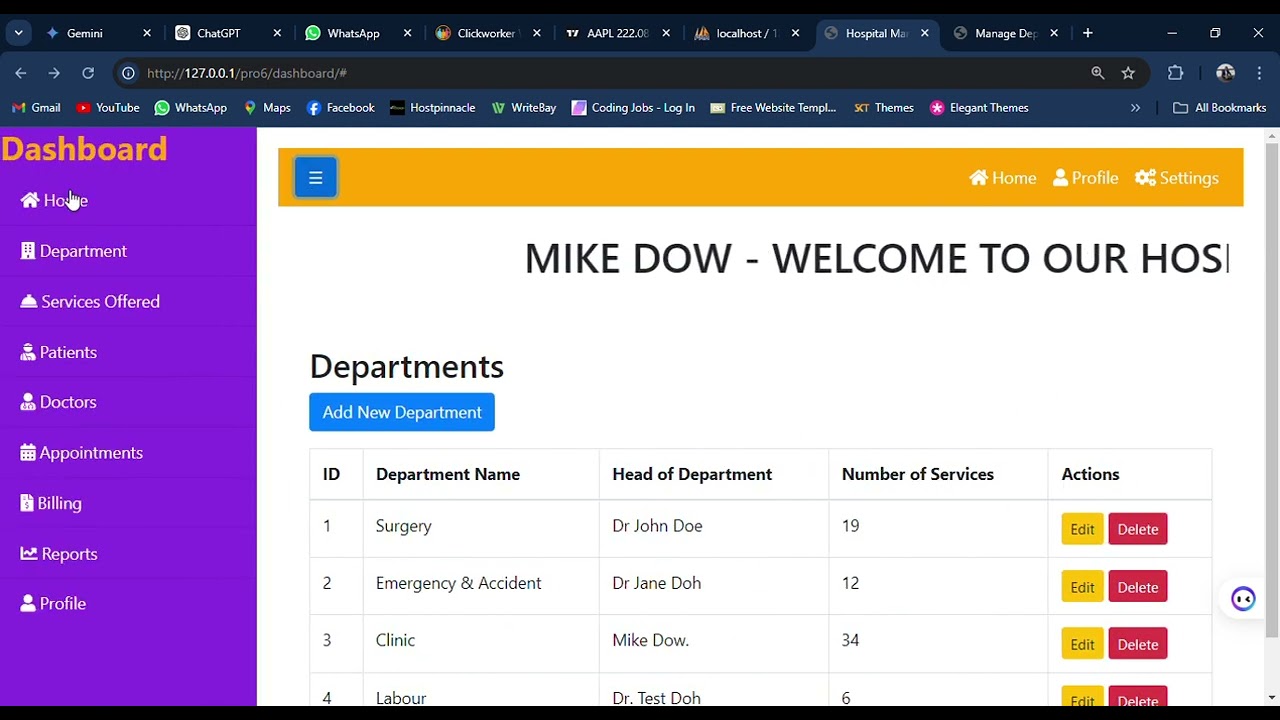Image resolution: width=1280 pixels, height=720 pixels.
Task: Click the user icon beside Profile in the navbar
Action: (x=1060, y=178)
